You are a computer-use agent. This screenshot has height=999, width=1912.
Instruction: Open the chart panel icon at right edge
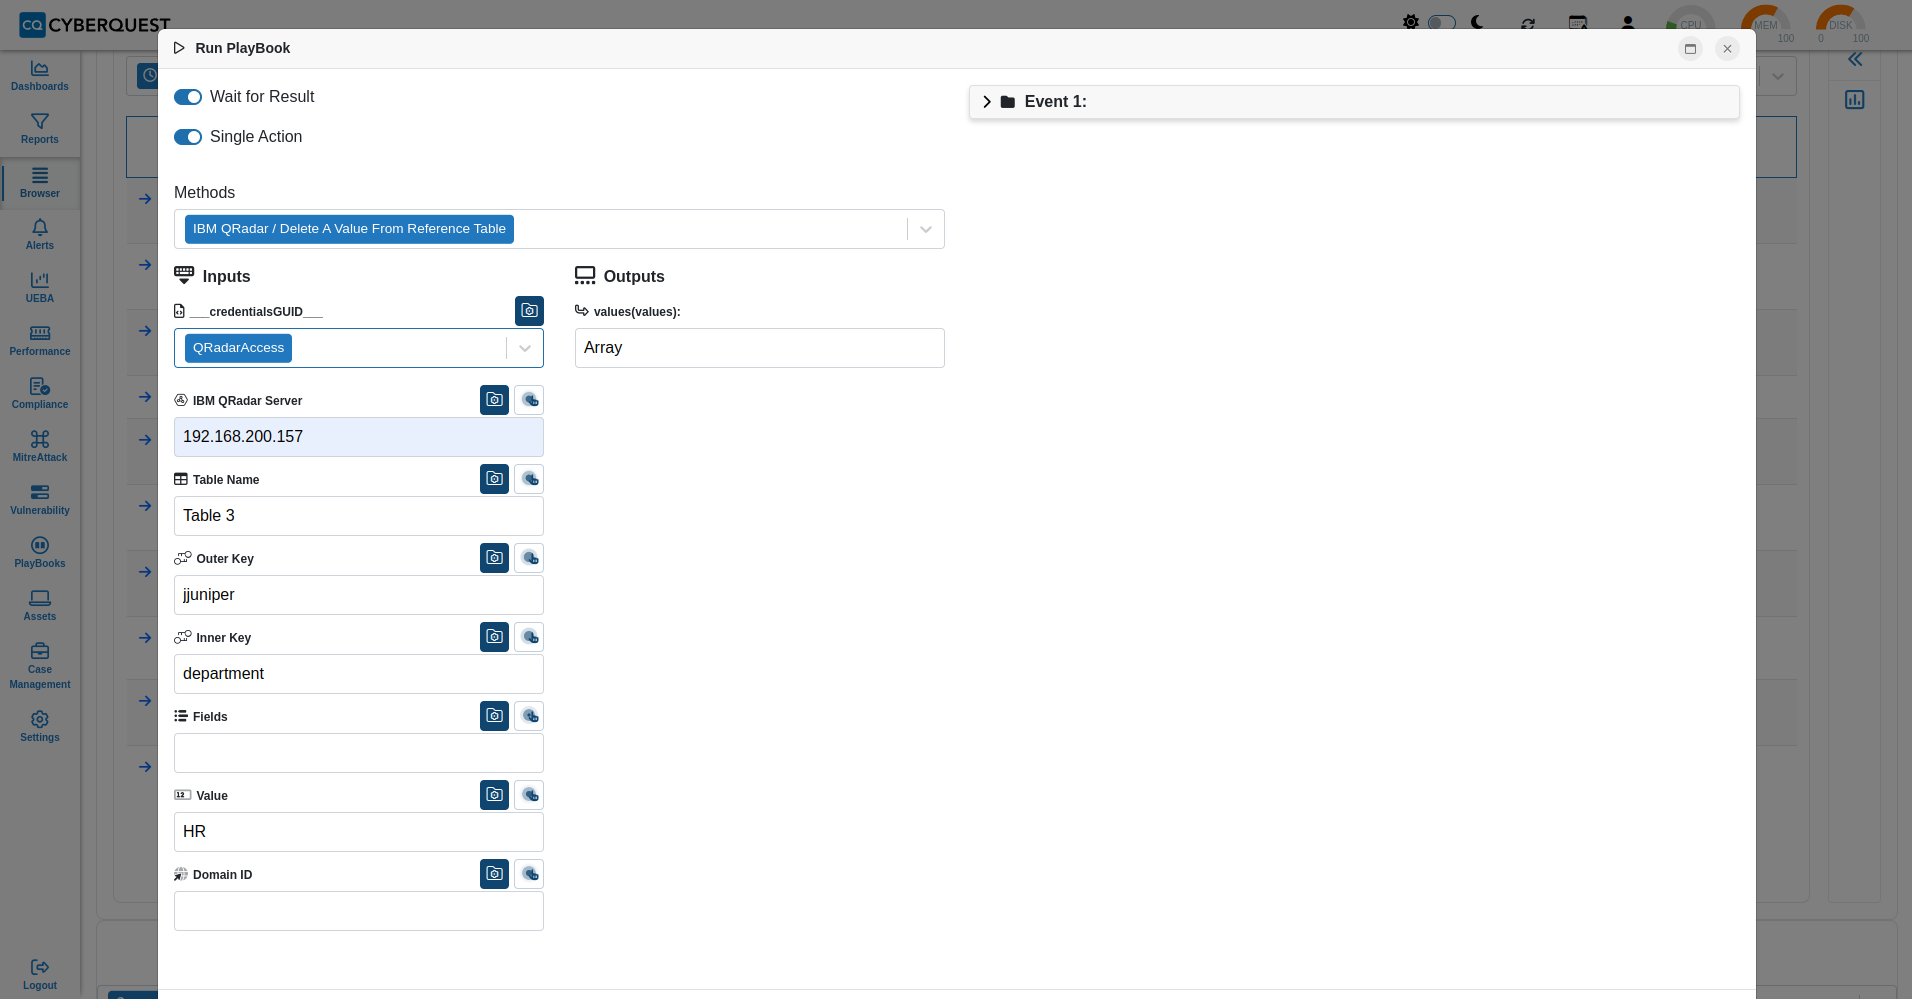(1855, 100)
